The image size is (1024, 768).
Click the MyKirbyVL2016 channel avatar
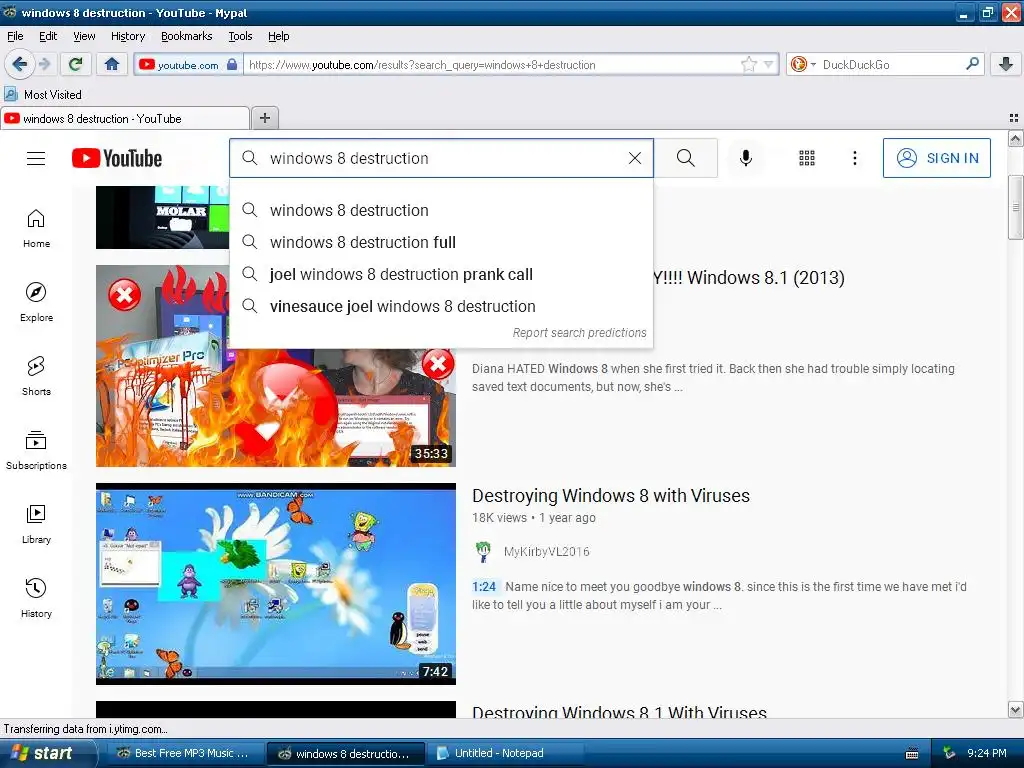[483, 552]
